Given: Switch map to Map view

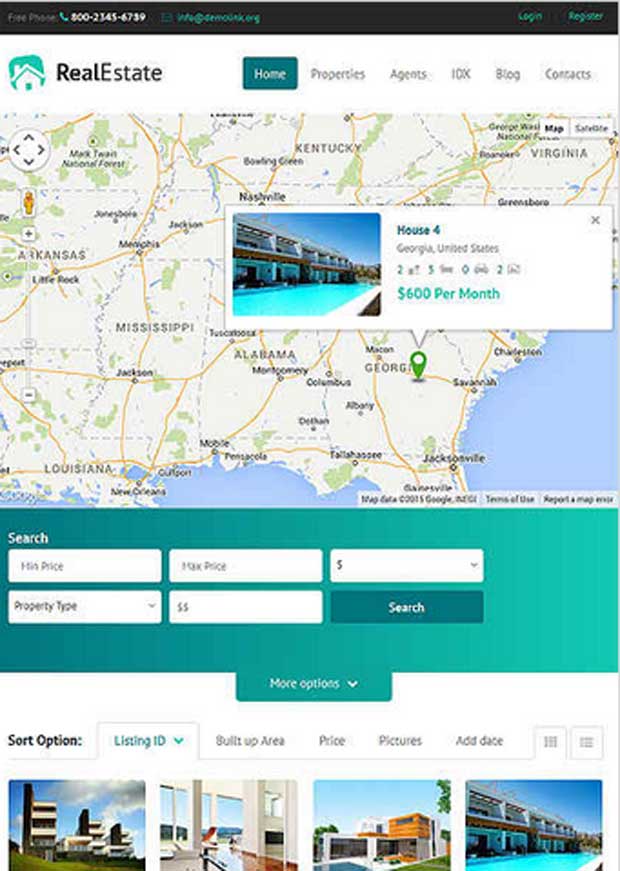Looking at the screenshot, I should (554, 128).
